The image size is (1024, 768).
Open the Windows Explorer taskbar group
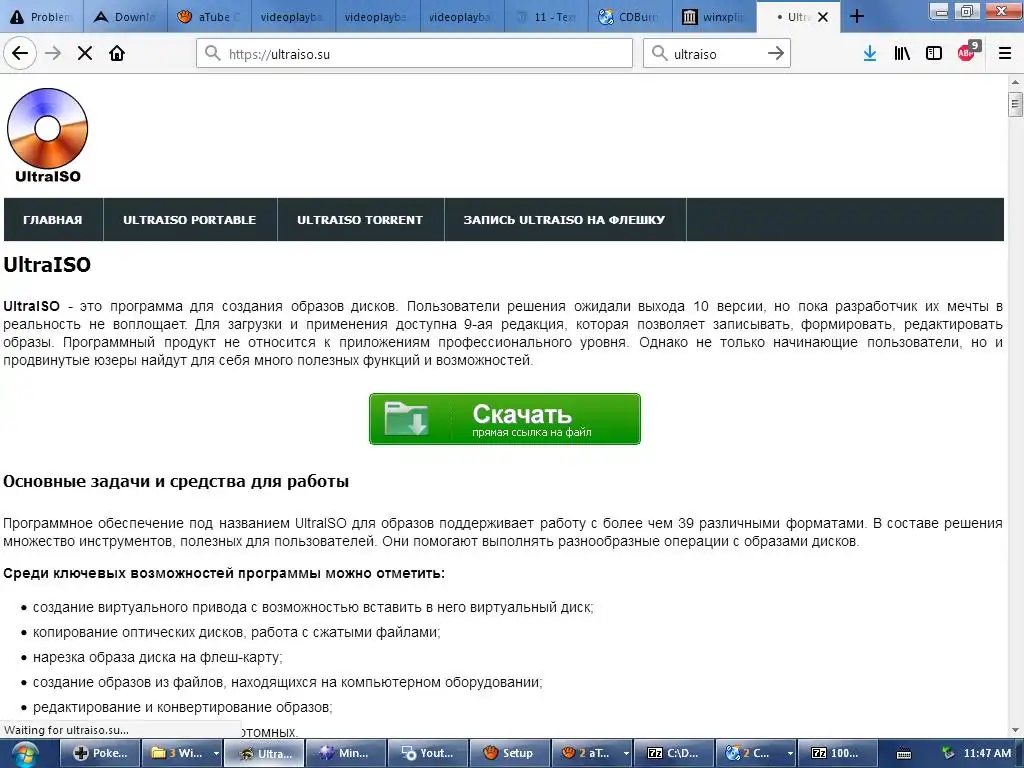pyautogui.click(x=176, y=754)
